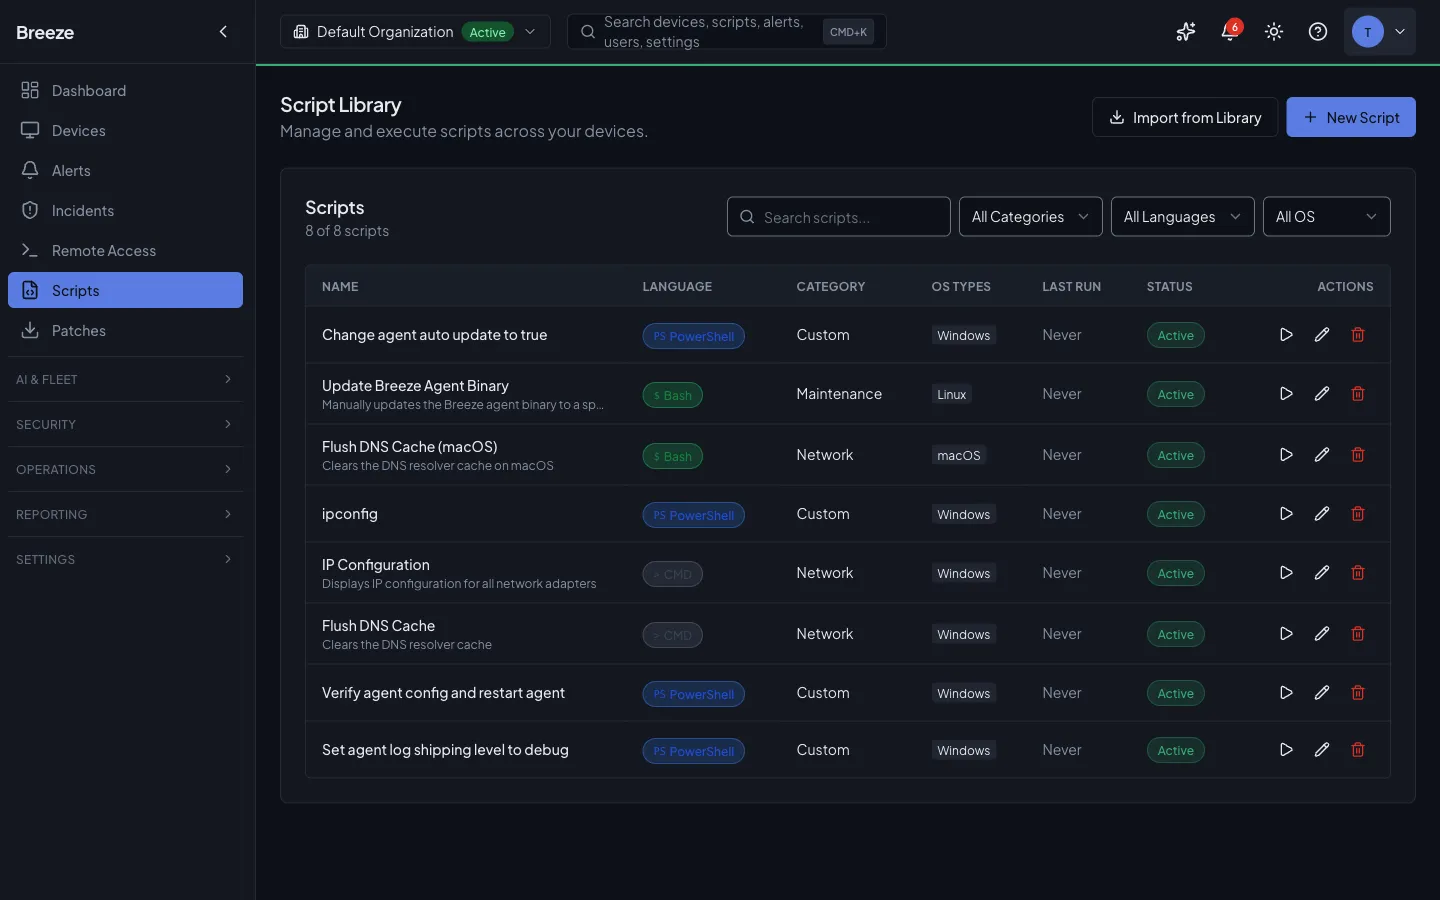The width and height of the screenshot is (1440, 900).
Task: Collapse the sidebar with the chevron
Action: pos(223,31)
